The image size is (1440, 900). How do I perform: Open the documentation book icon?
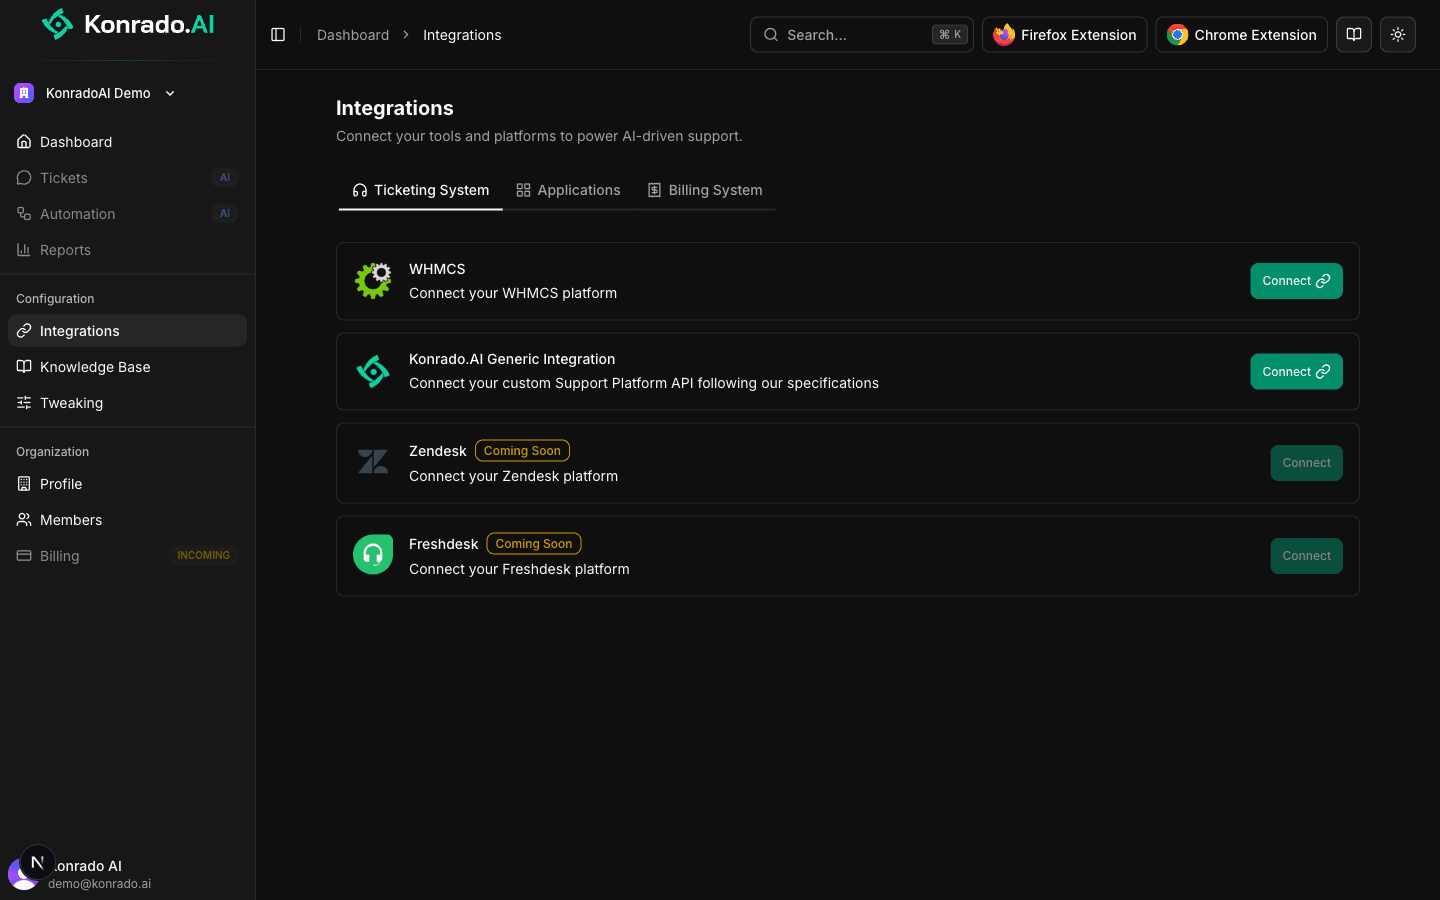click(x=1354, y=35)
